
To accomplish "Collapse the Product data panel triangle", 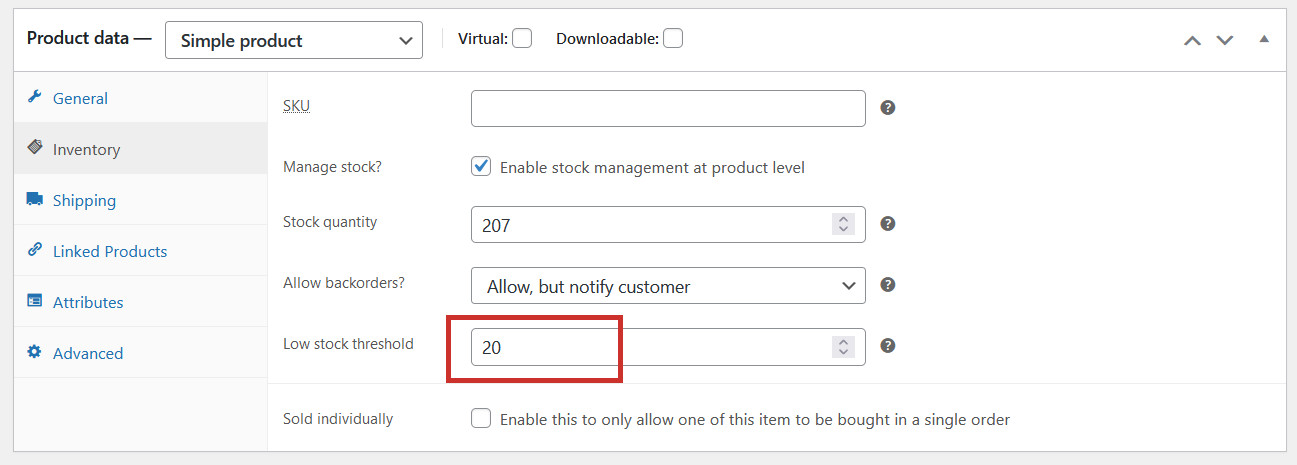I will coord(1264,40).
